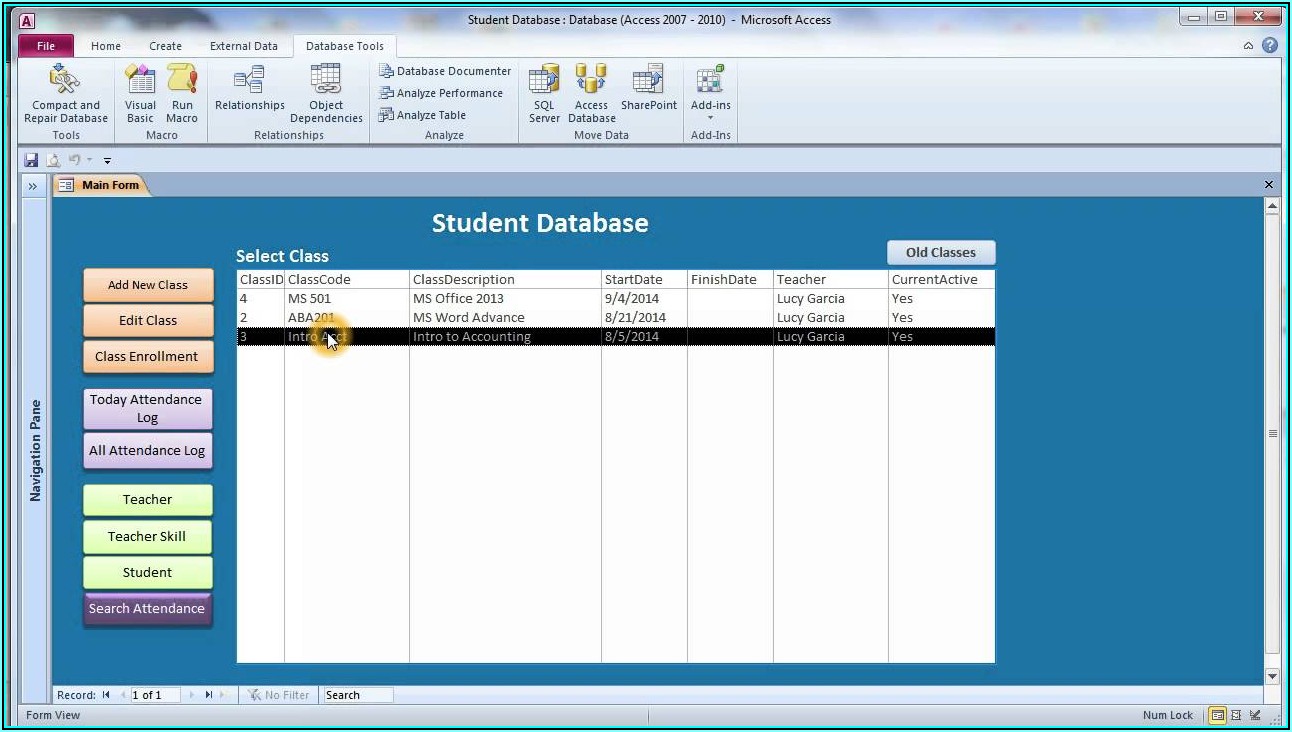Open the Customize Quick Access Toolbar dropdown
The height and width of the screenshot is (732, 1292).
(x=108, y=161)
